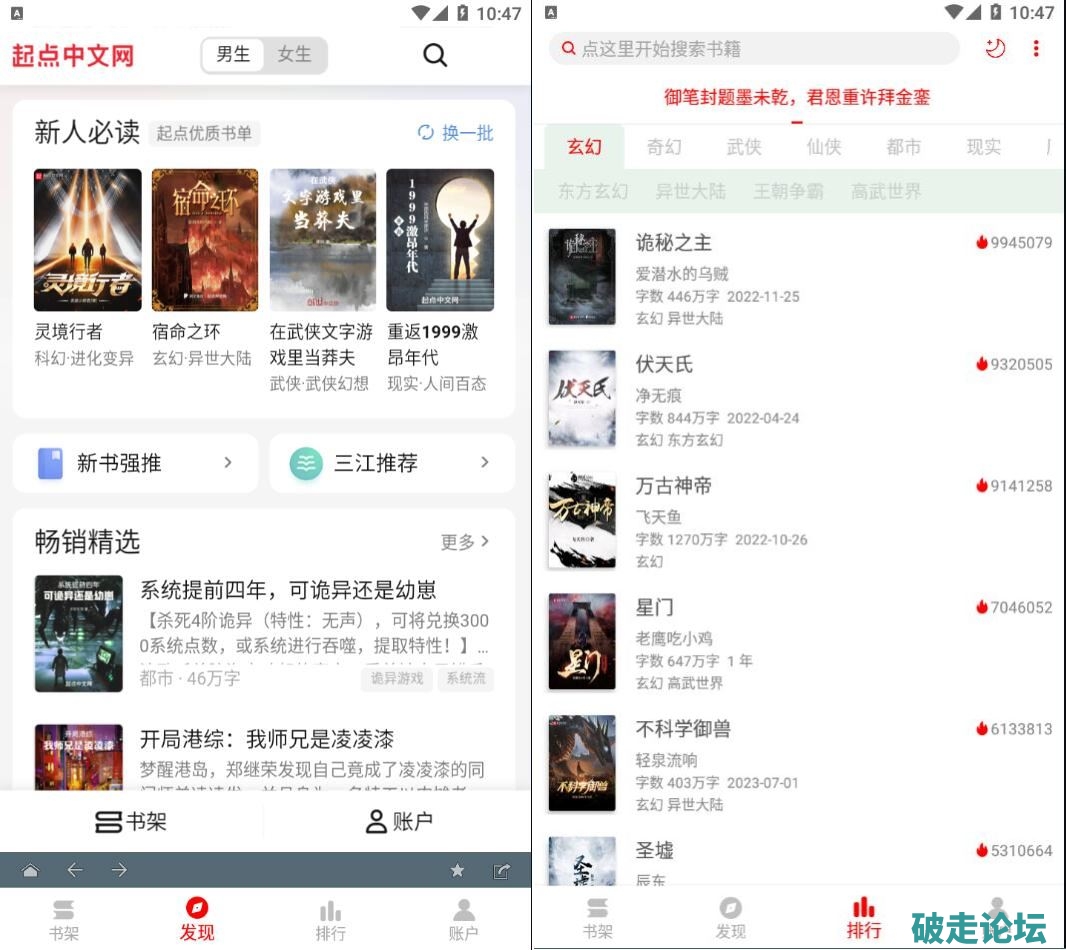1066x950 pixels.
Task: Tap the share icon in browser bar
Action: tap(502, 870)
